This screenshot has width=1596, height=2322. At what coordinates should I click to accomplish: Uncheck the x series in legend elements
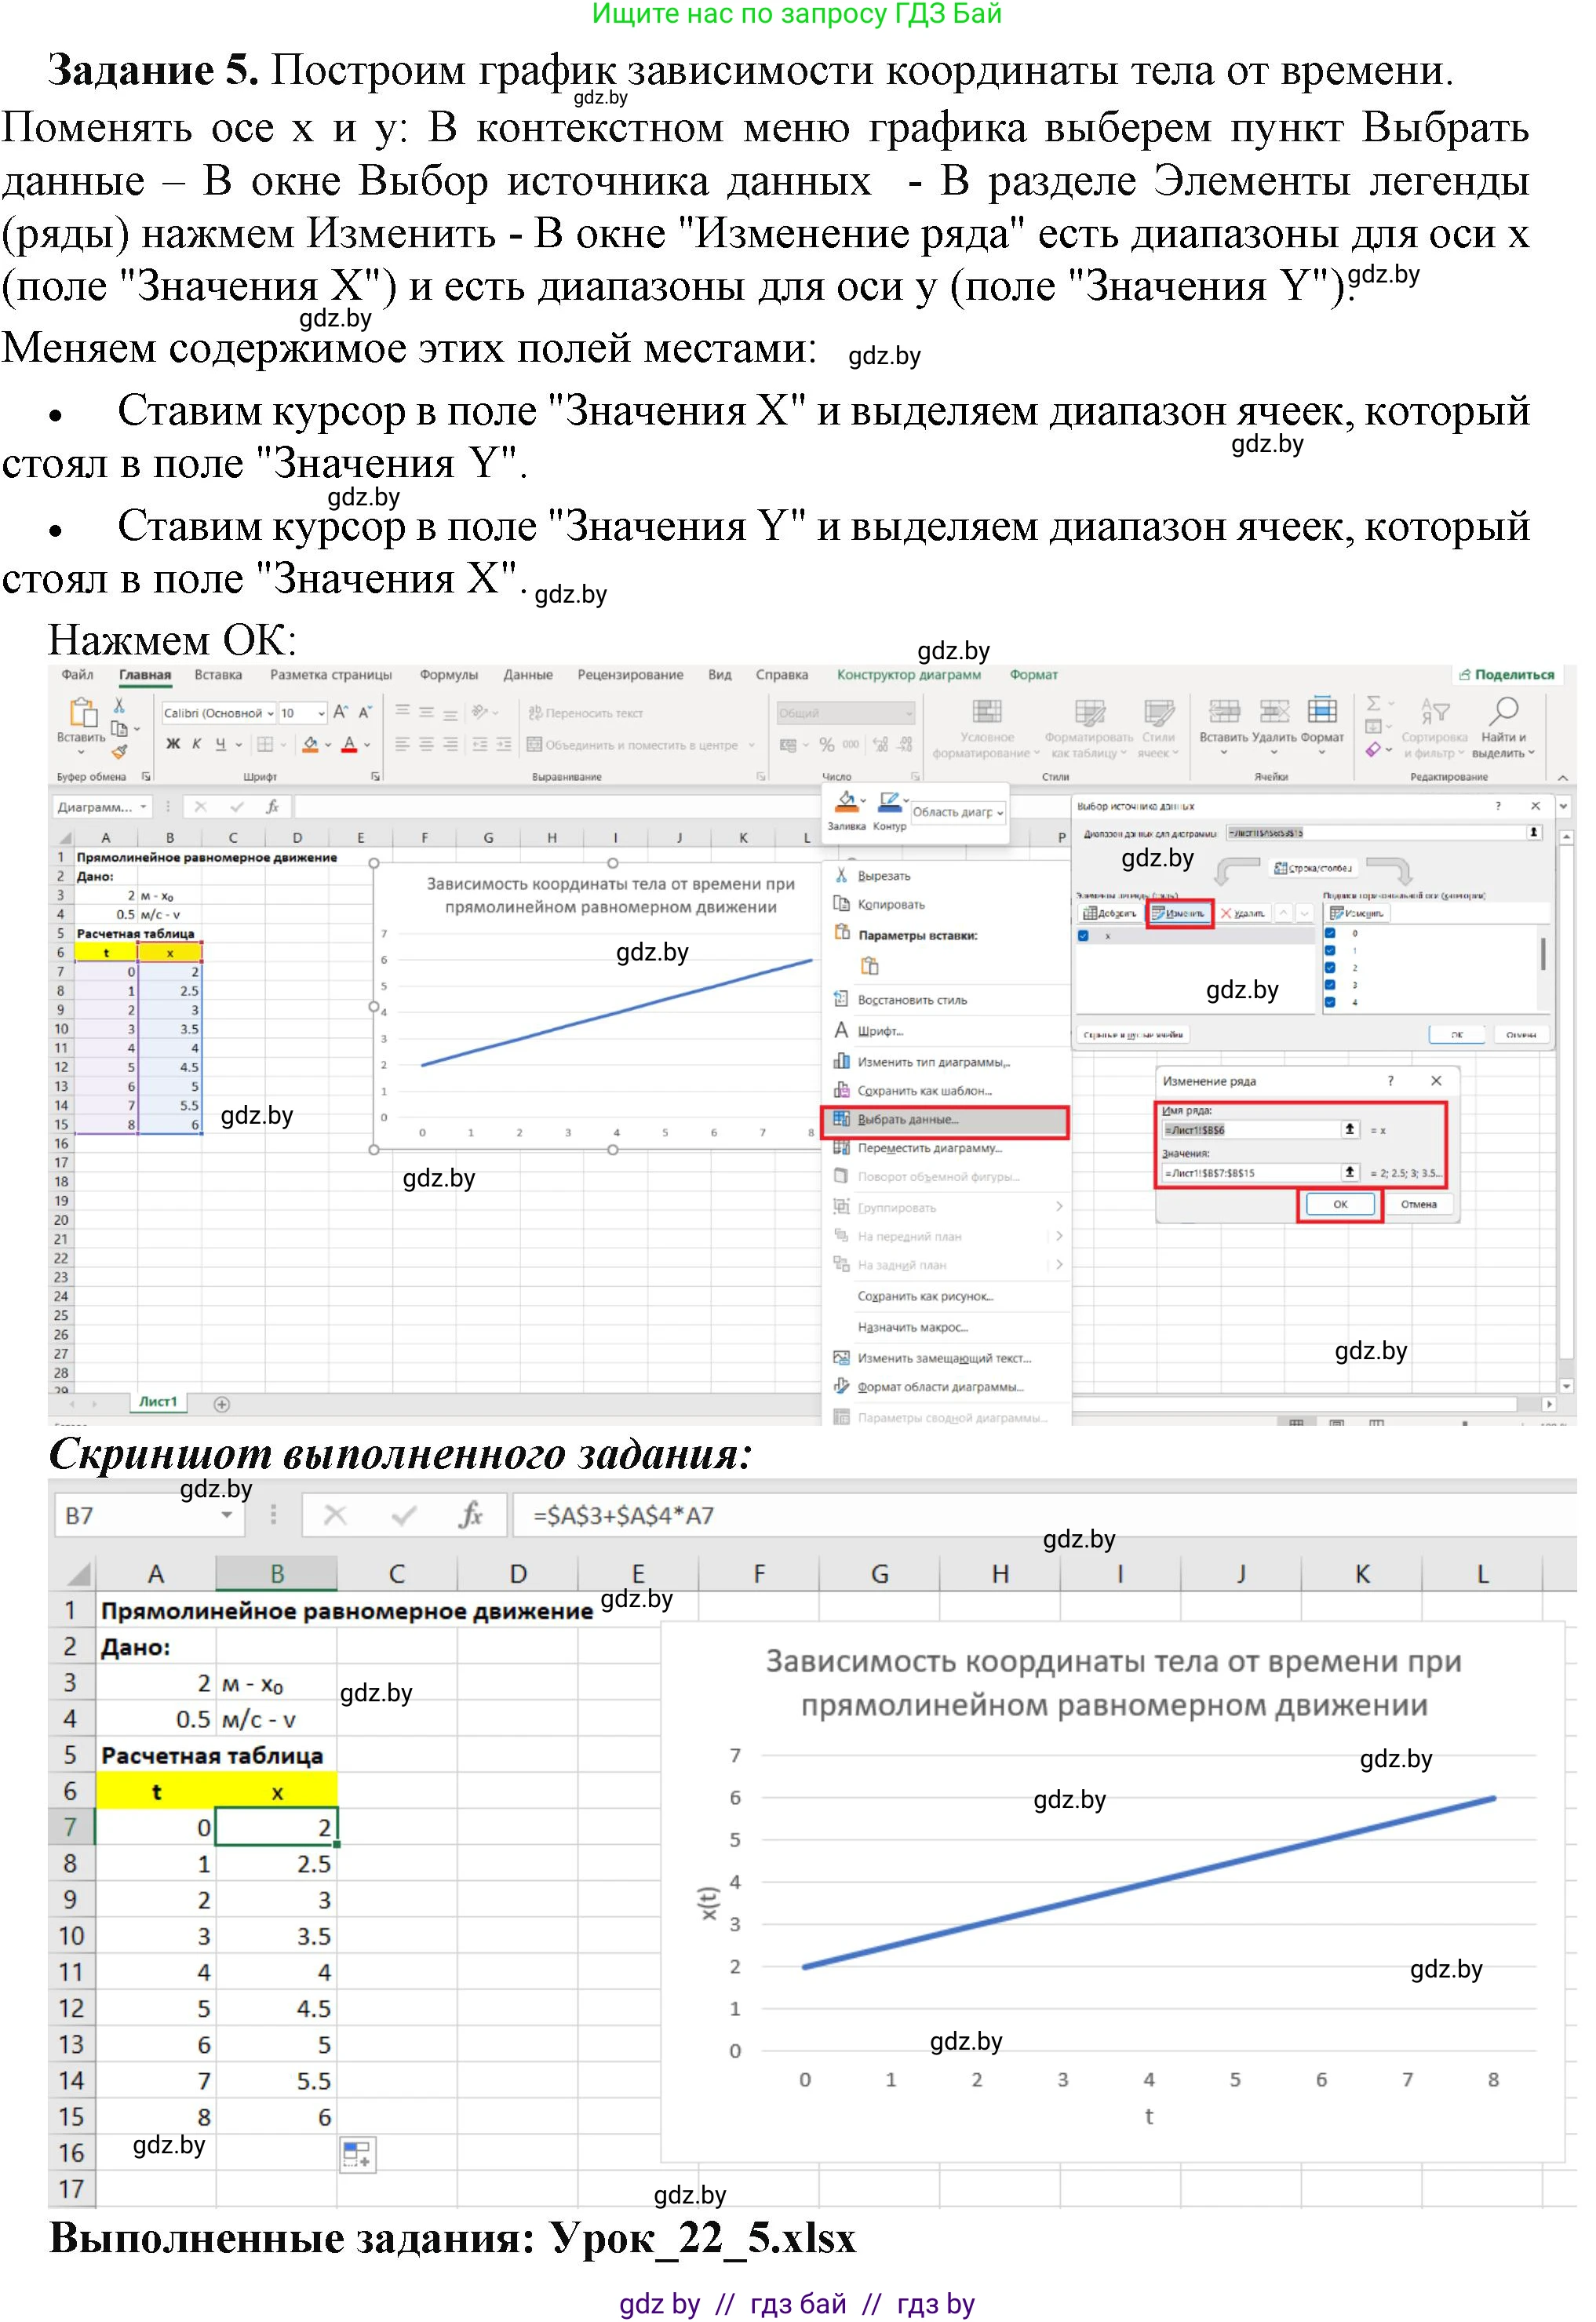1083,938
